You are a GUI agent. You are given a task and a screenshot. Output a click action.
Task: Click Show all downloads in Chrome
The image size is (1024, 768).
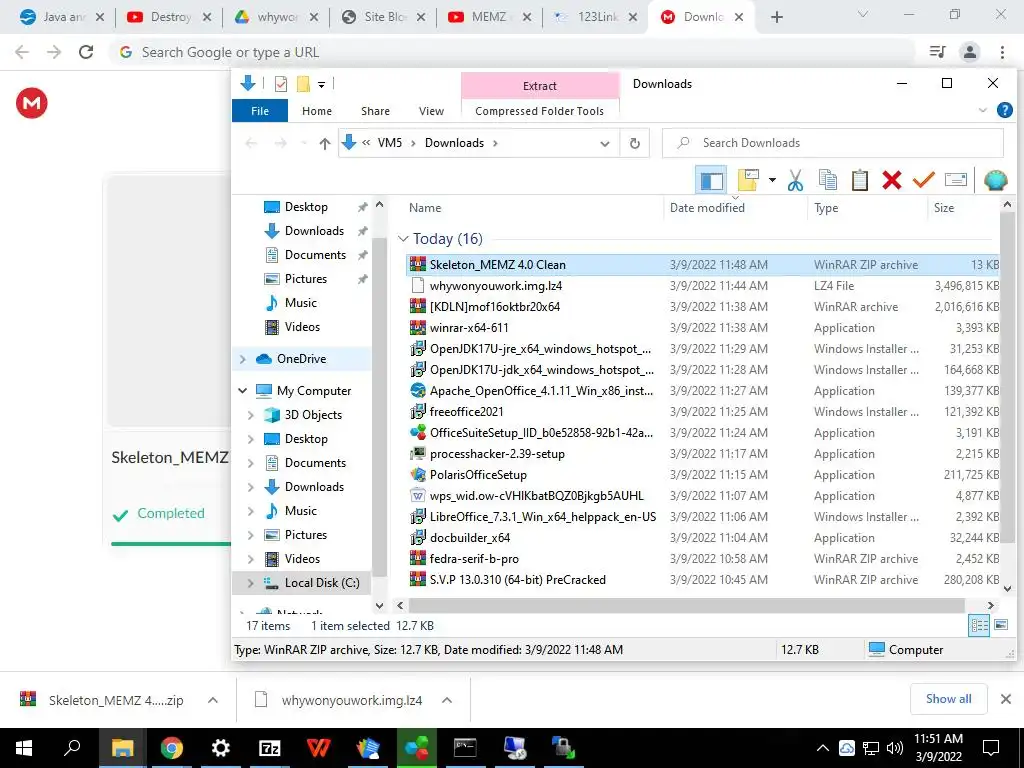coord(948,699)
